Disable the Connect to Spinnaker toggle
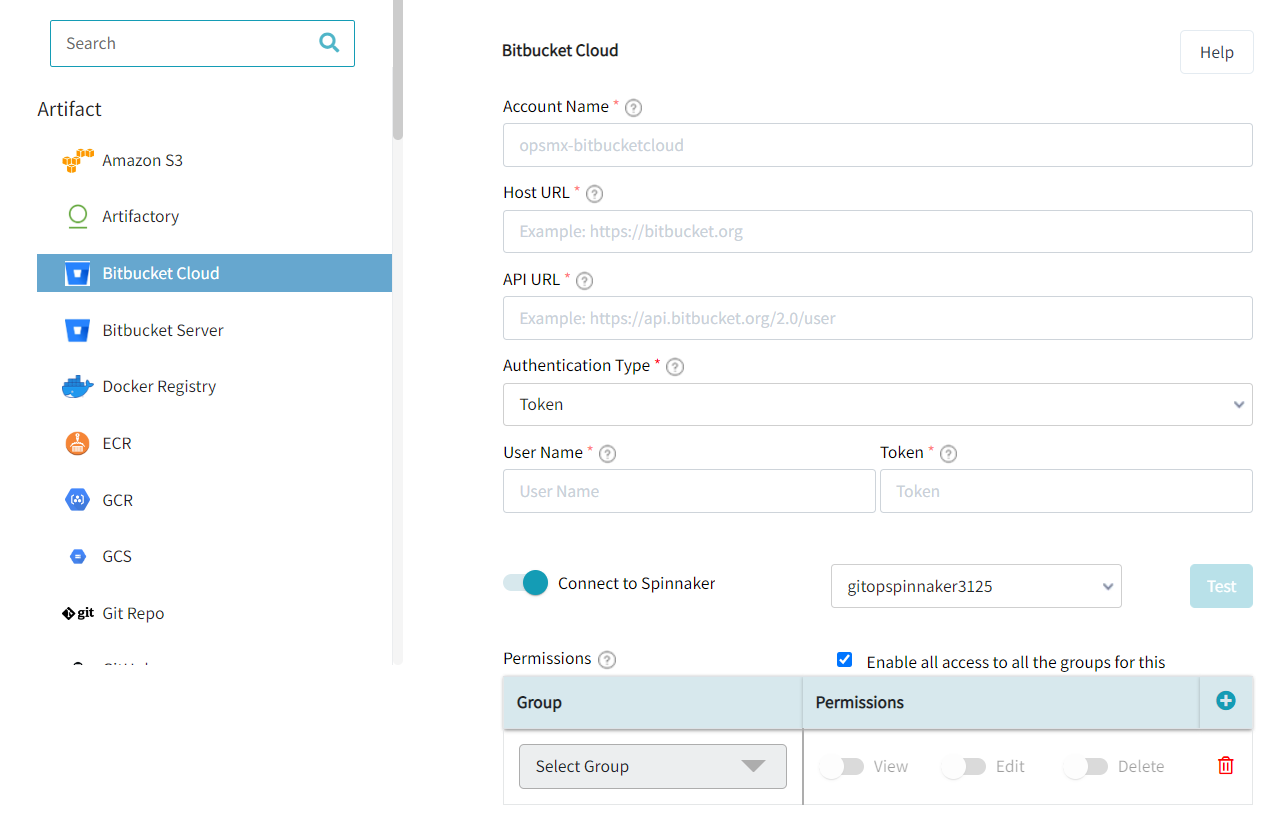 524,582
